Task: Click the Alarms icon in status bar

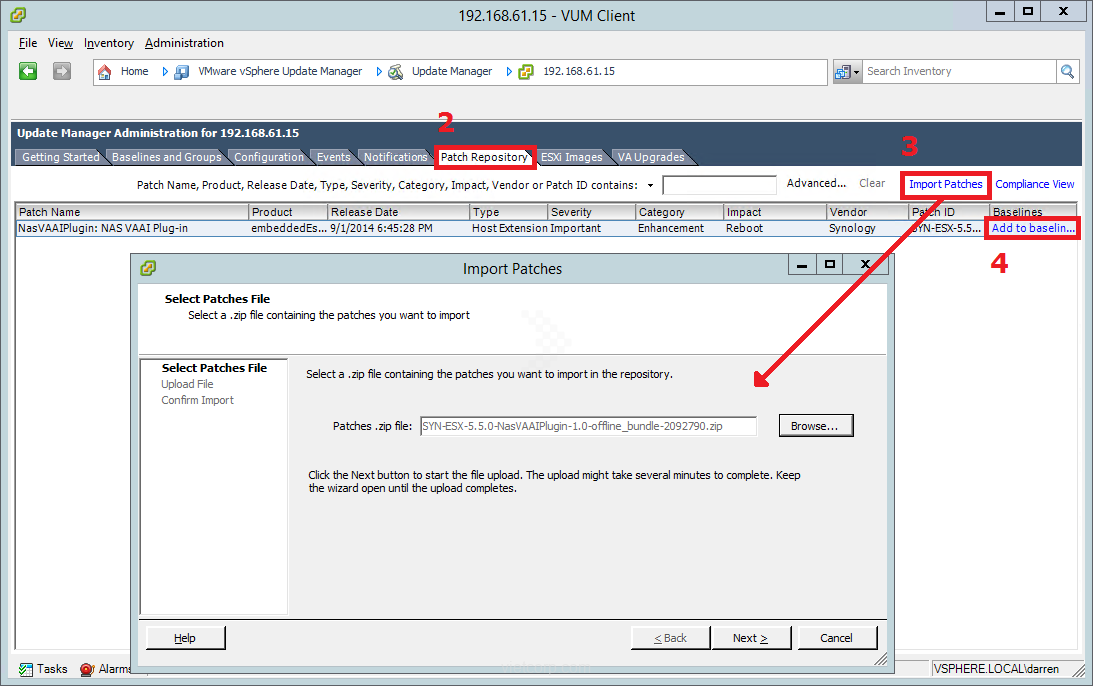Action: coord(87,669)
